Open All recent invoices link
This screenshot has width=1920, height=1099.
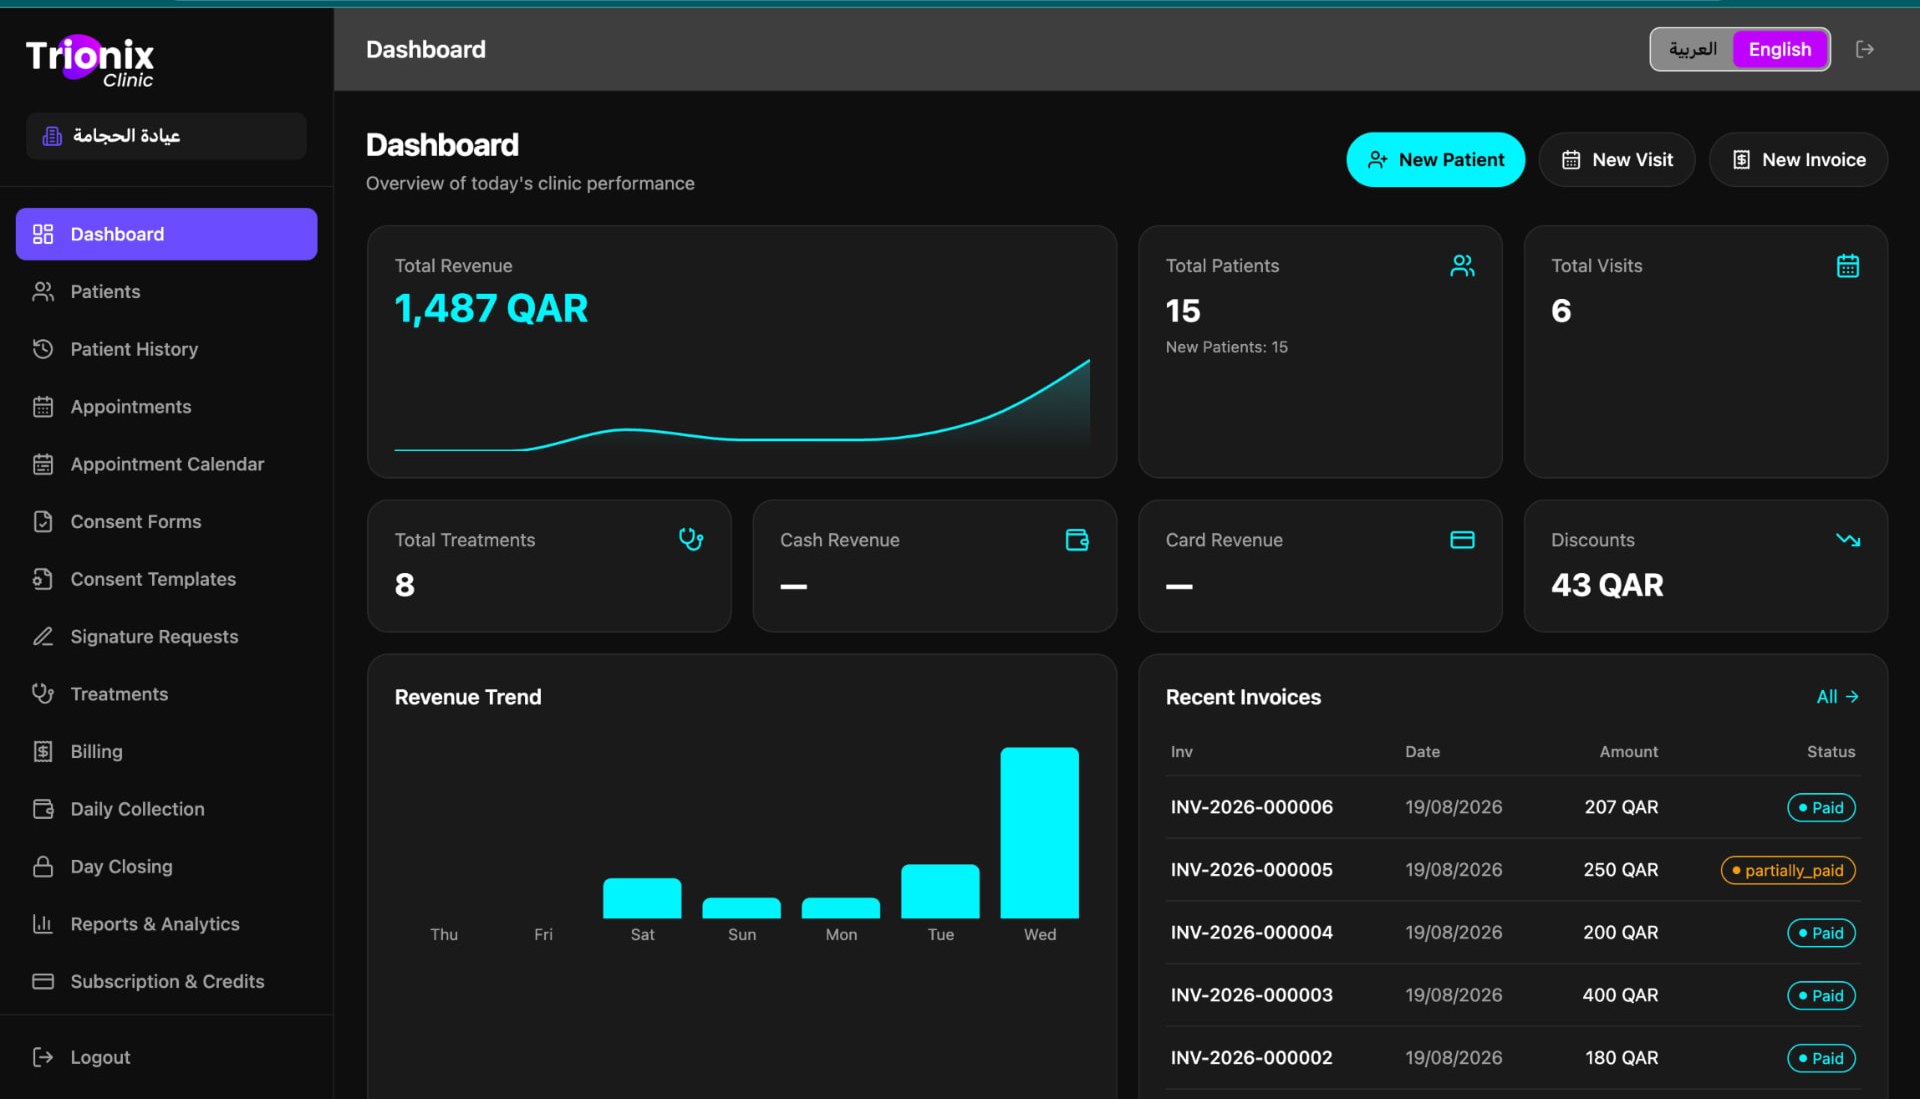coord(1837,696)
